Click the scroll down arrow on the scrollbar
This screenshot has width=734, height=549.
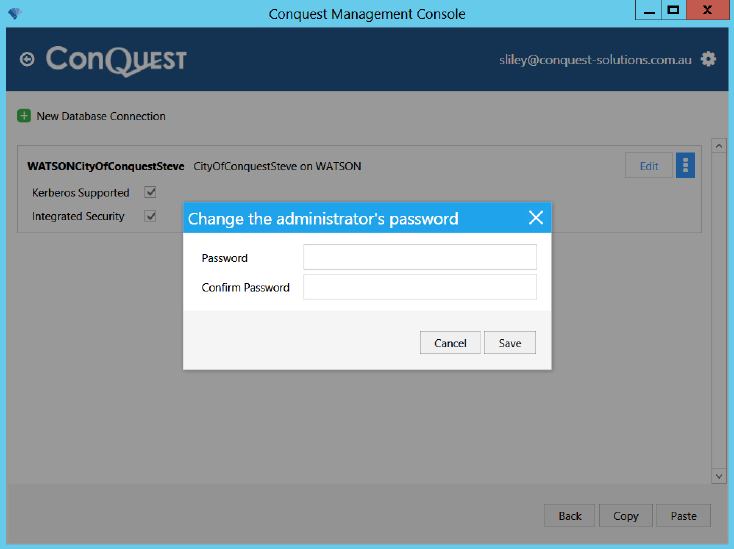[719, 476]
